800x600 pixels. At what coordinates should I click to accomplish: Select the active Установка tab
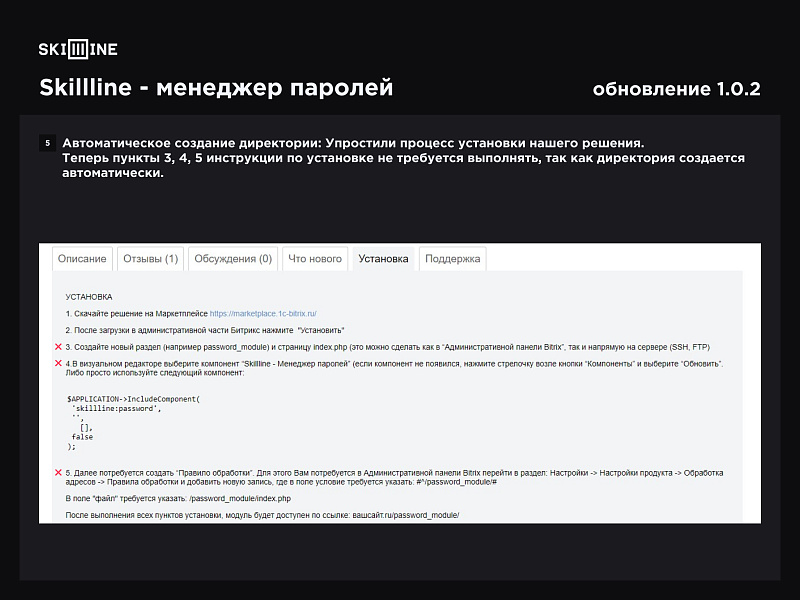click(x=383, y=257)
